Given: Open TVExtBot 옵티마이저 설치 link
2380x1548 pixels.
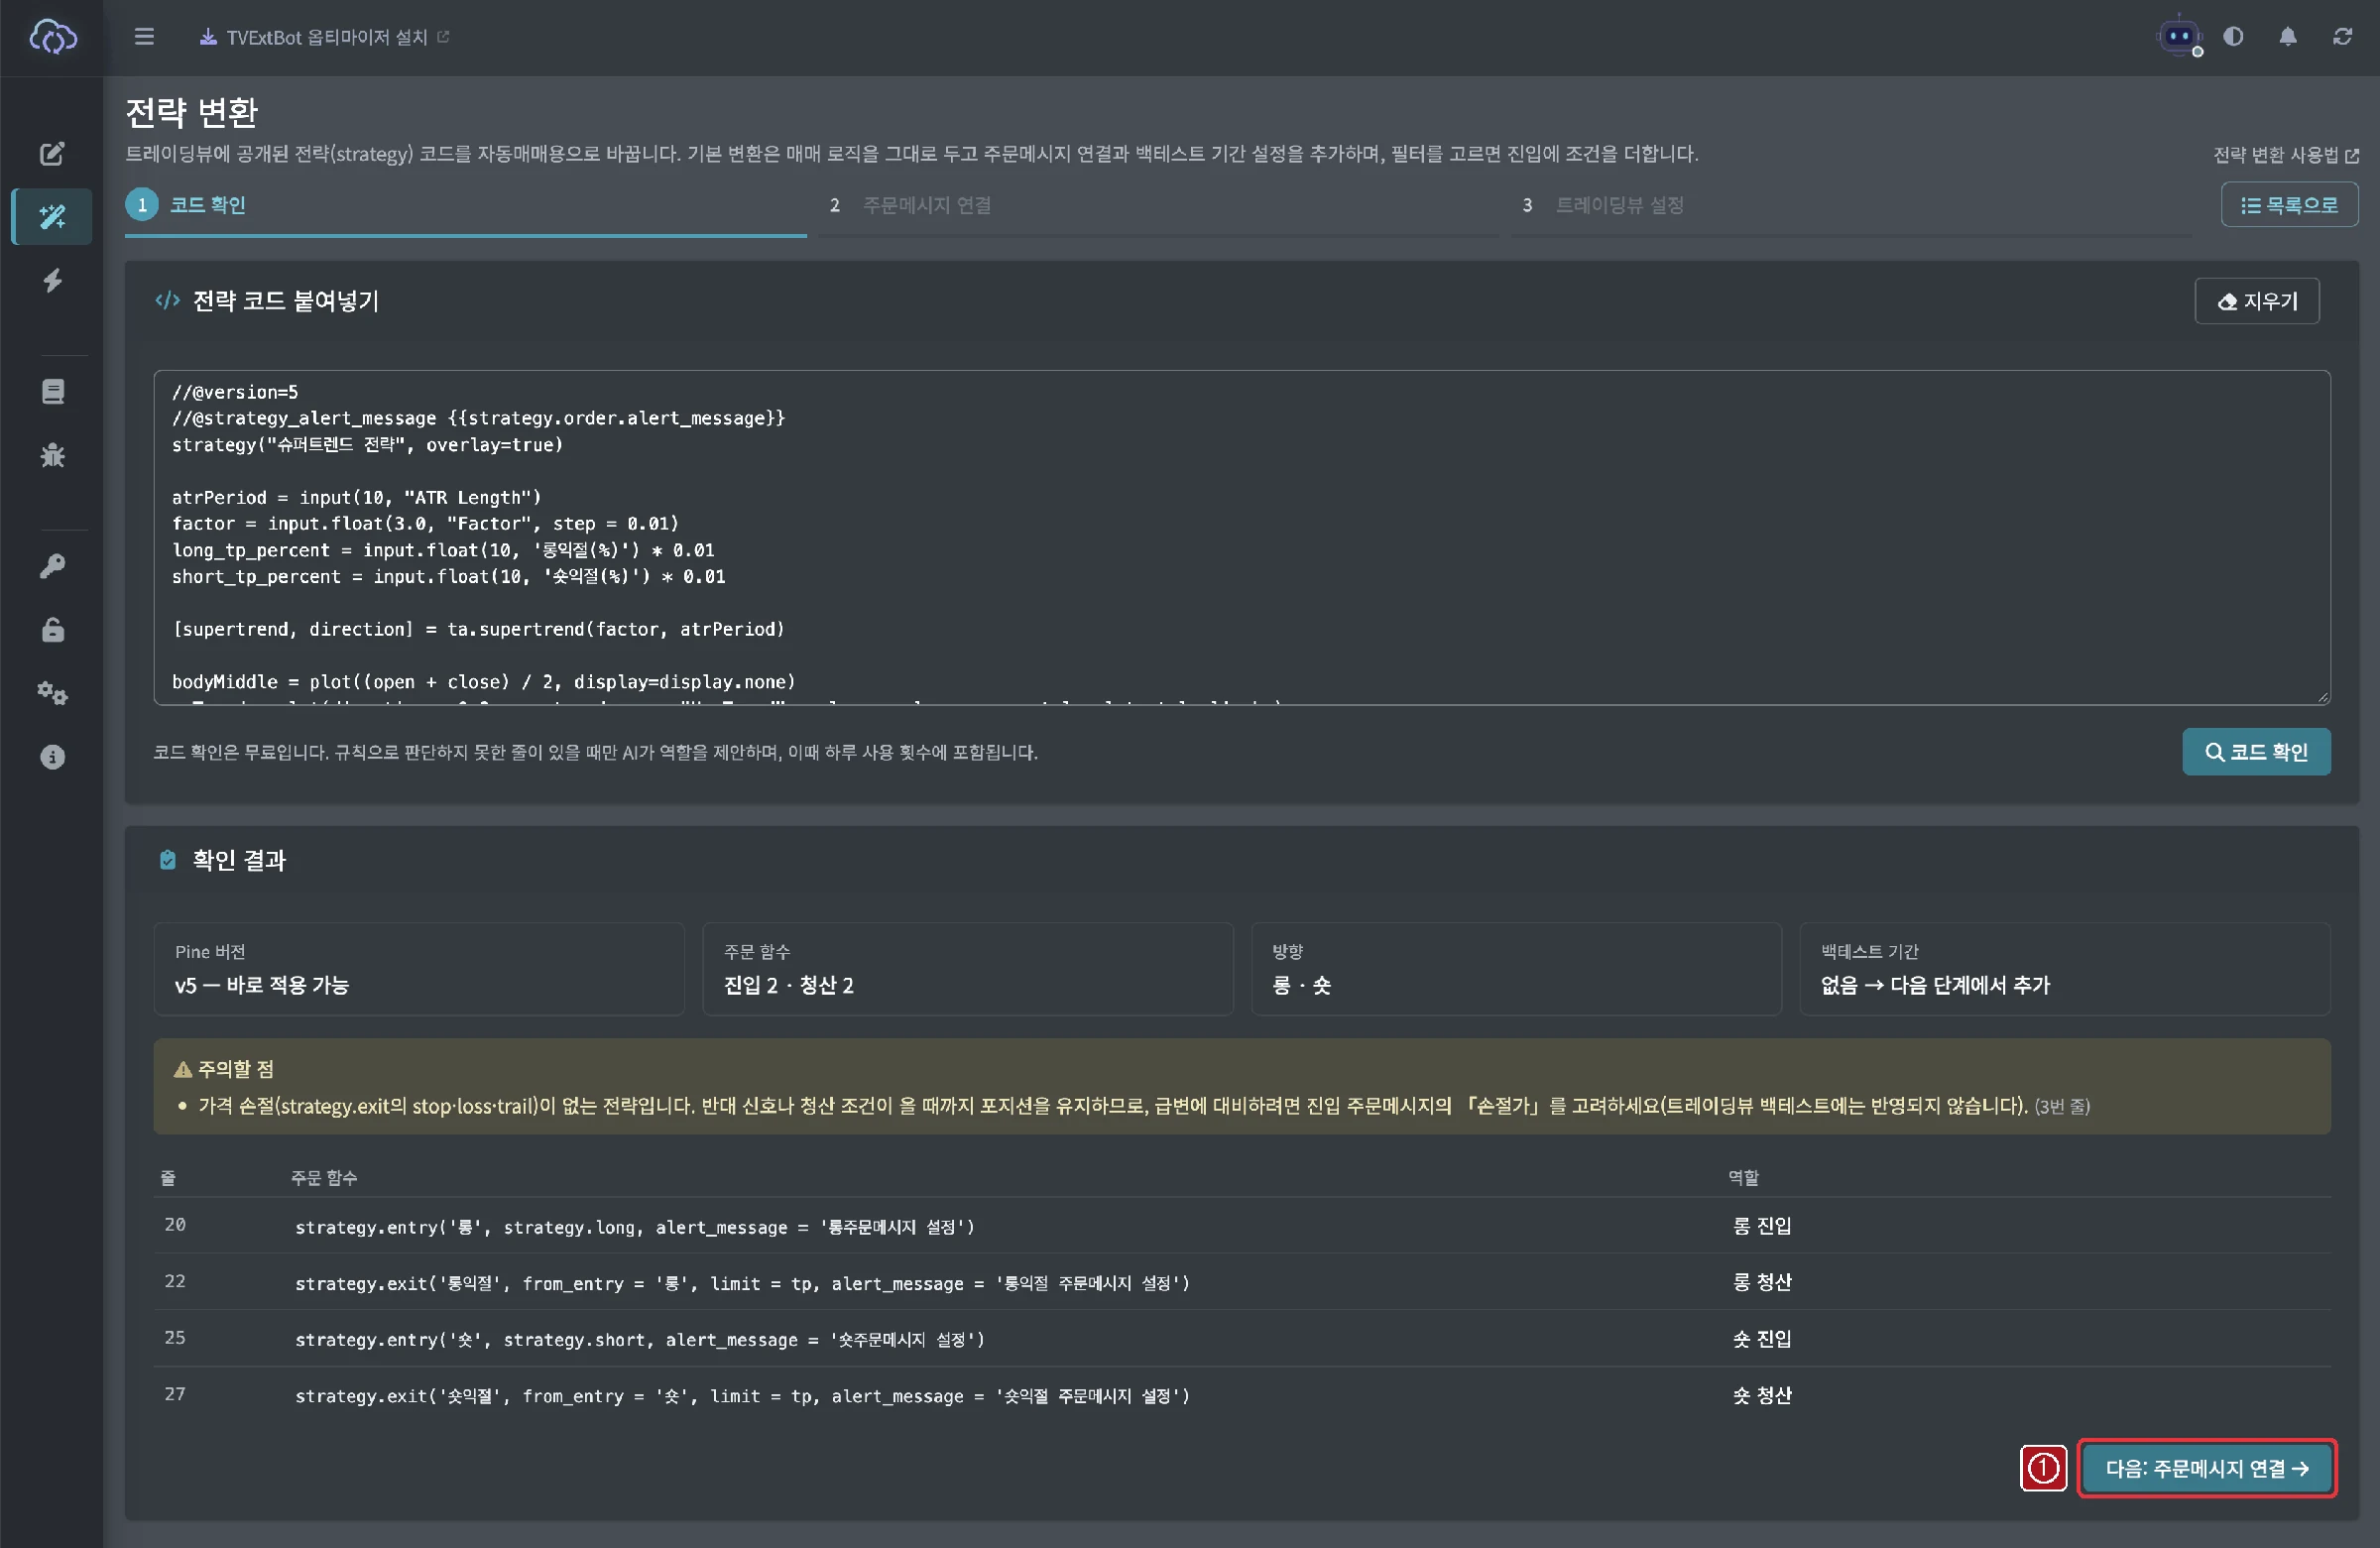Looking at the screenshot, I should point(325,37).
